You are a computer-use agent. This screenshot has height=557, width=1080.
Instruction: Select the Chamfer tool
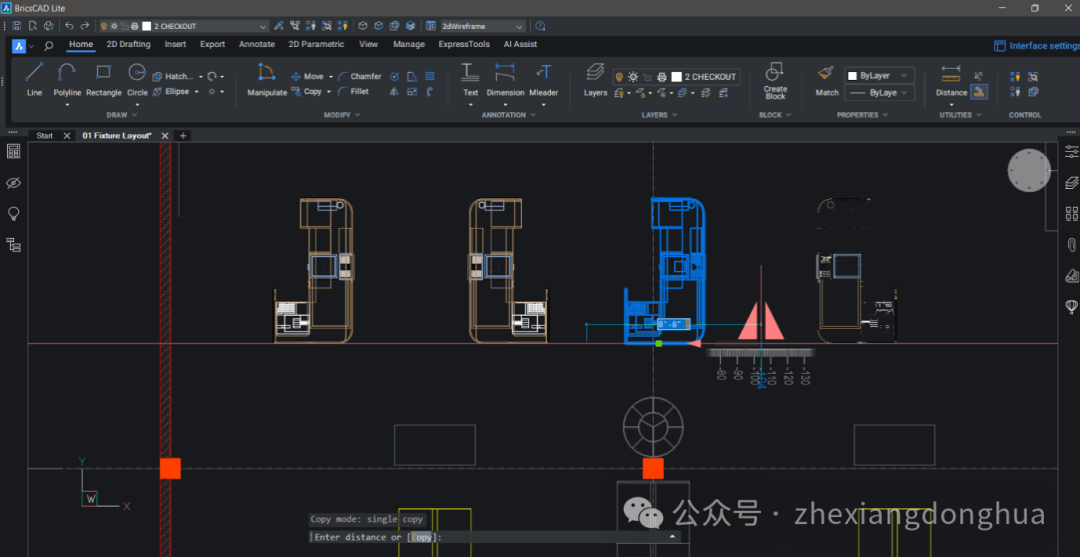click(360, 76)
